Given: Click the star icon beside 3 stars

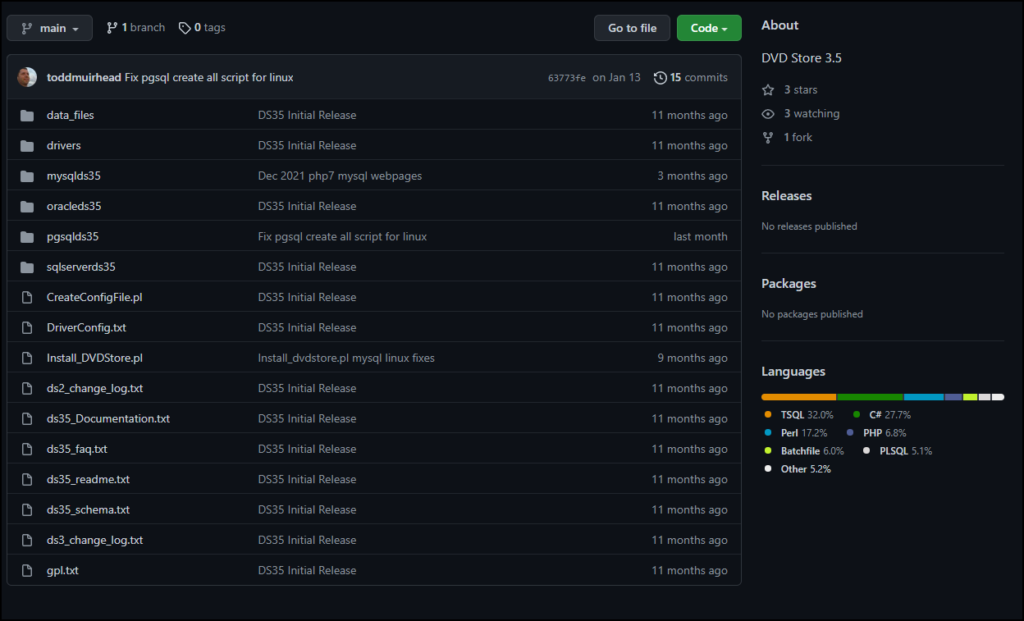Looking at the screenshot, I should tap(767, 89).
